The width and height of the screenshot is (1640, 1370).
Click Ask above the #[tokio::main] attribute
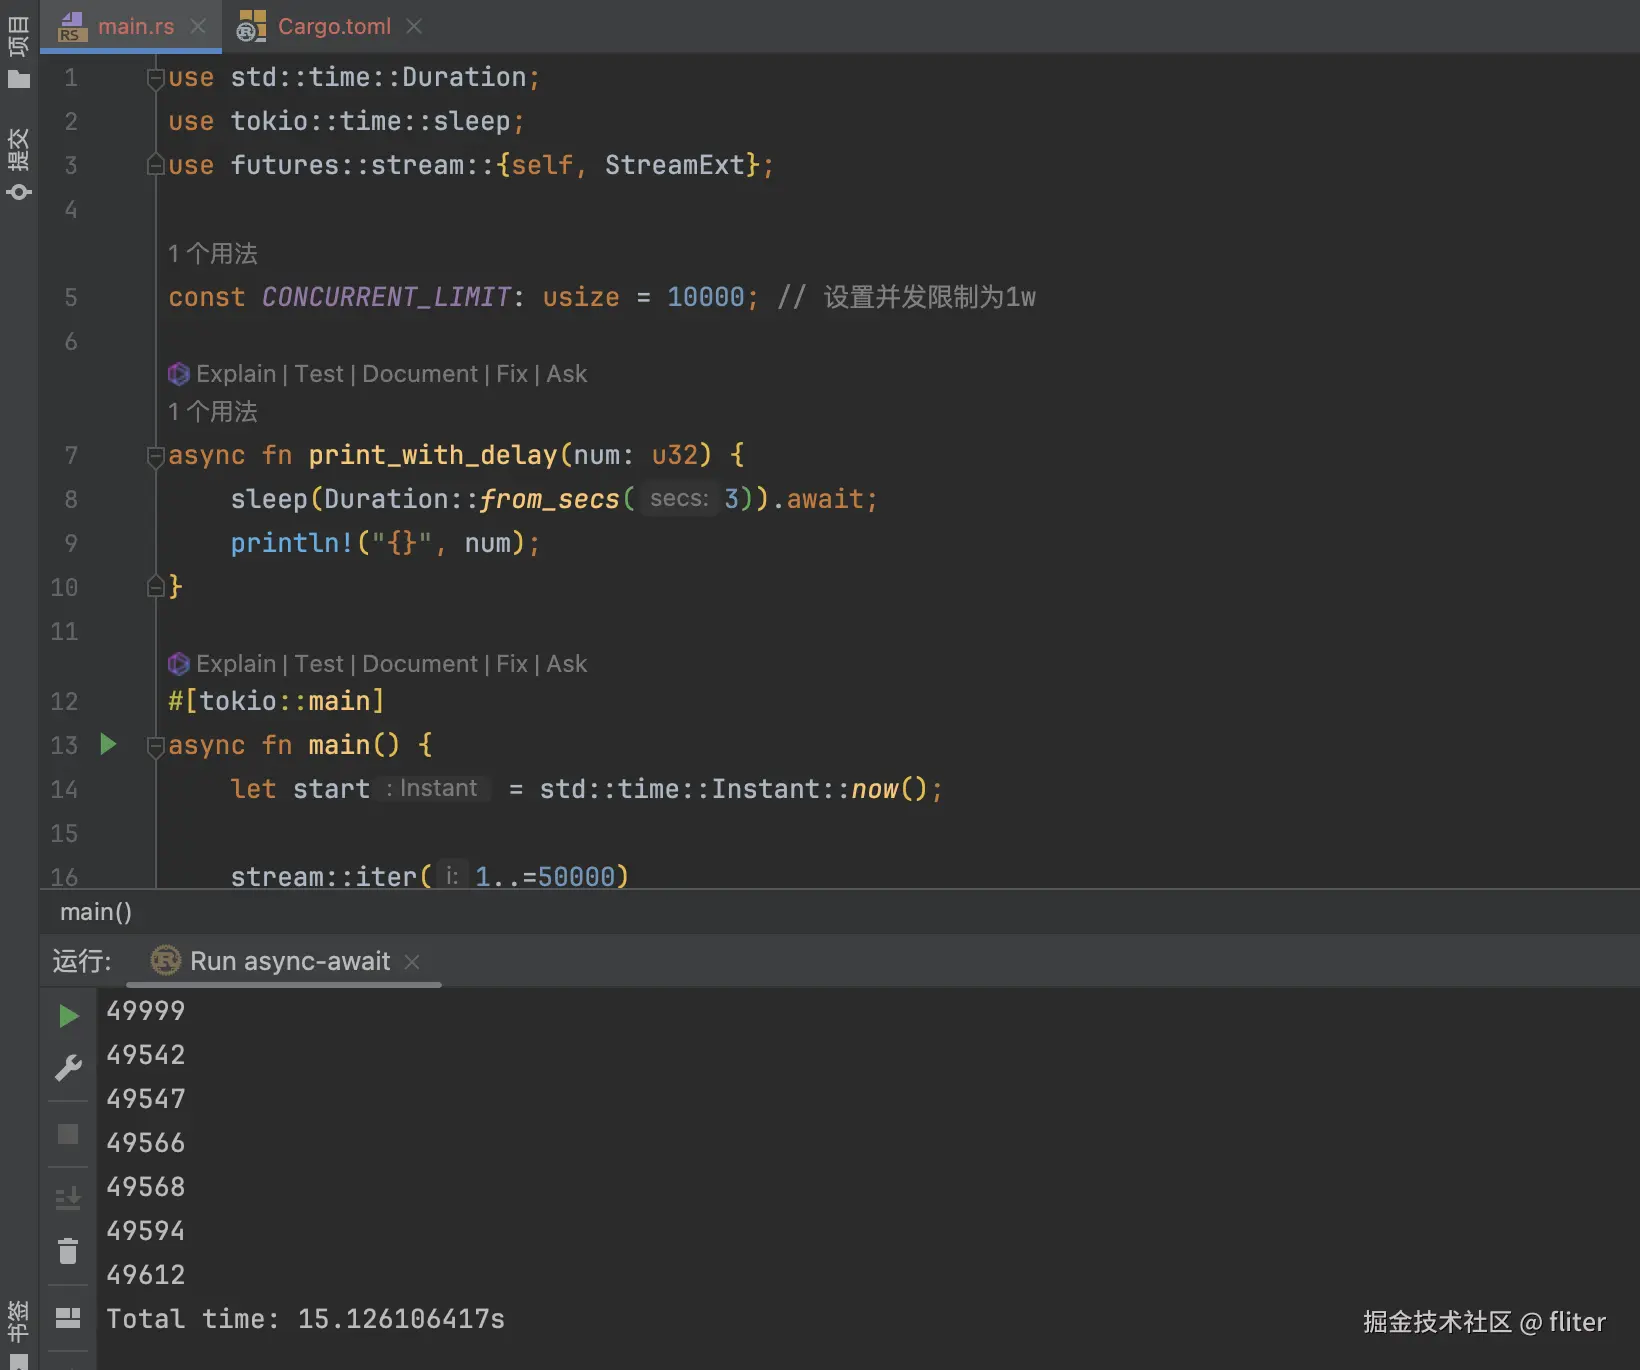567,664
